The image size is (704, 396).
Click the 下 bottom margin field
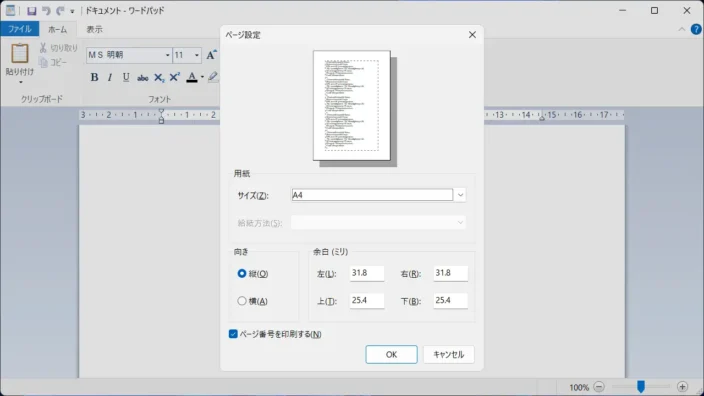coord(450,300)
